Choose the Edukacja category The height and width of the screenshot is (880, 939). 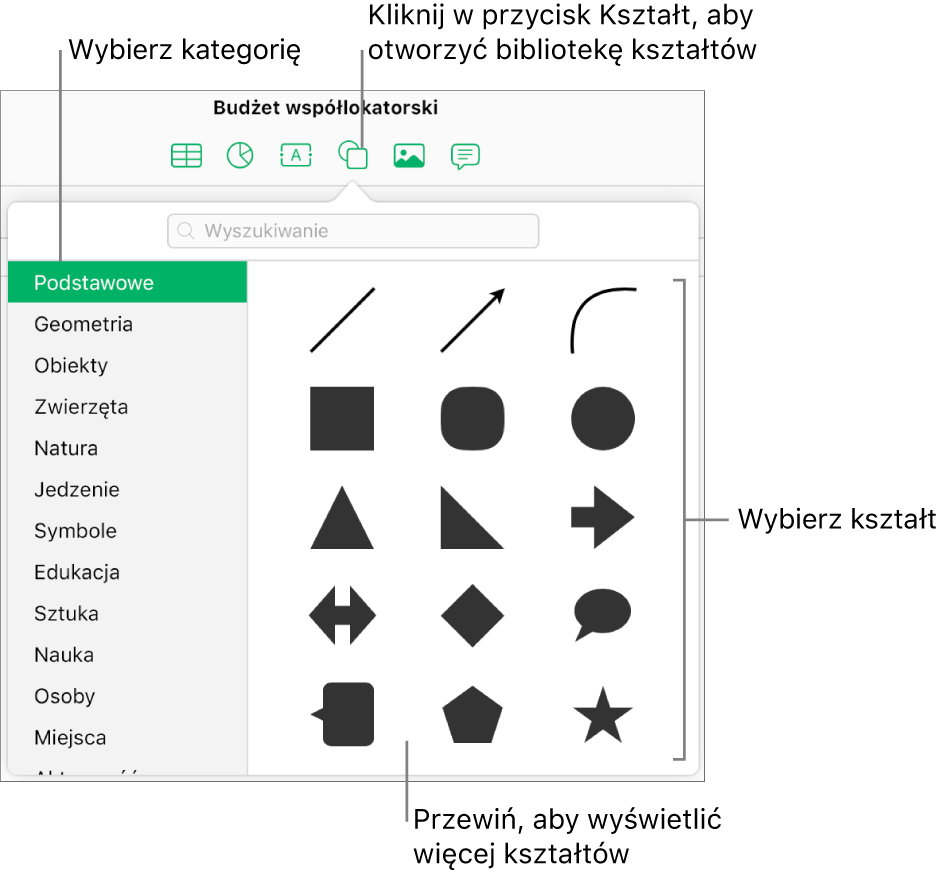pyautogui.click(x=128, y=571)
